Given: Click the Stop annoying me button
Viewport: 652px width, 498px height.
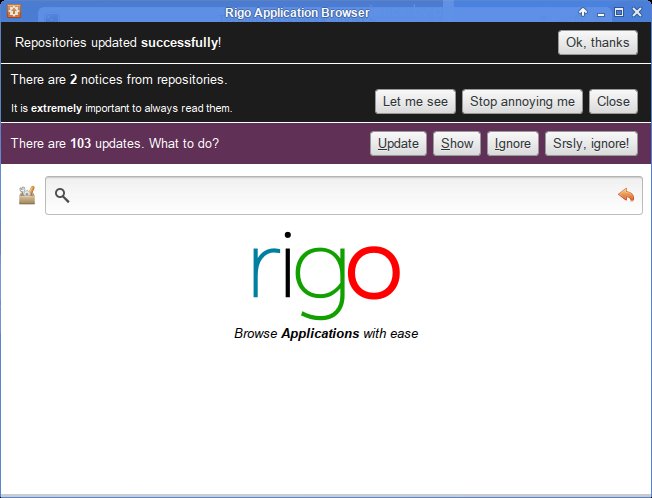Looking at the screenshot, I should click(522, 101).
